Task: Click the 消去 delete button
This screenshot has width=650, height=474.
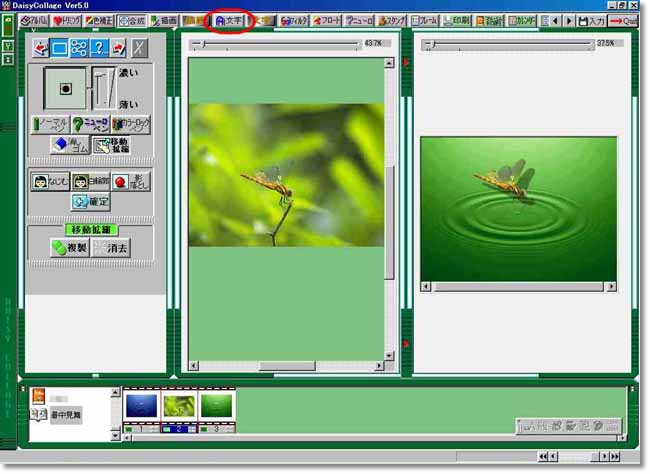Action: (x=111, y=248)
